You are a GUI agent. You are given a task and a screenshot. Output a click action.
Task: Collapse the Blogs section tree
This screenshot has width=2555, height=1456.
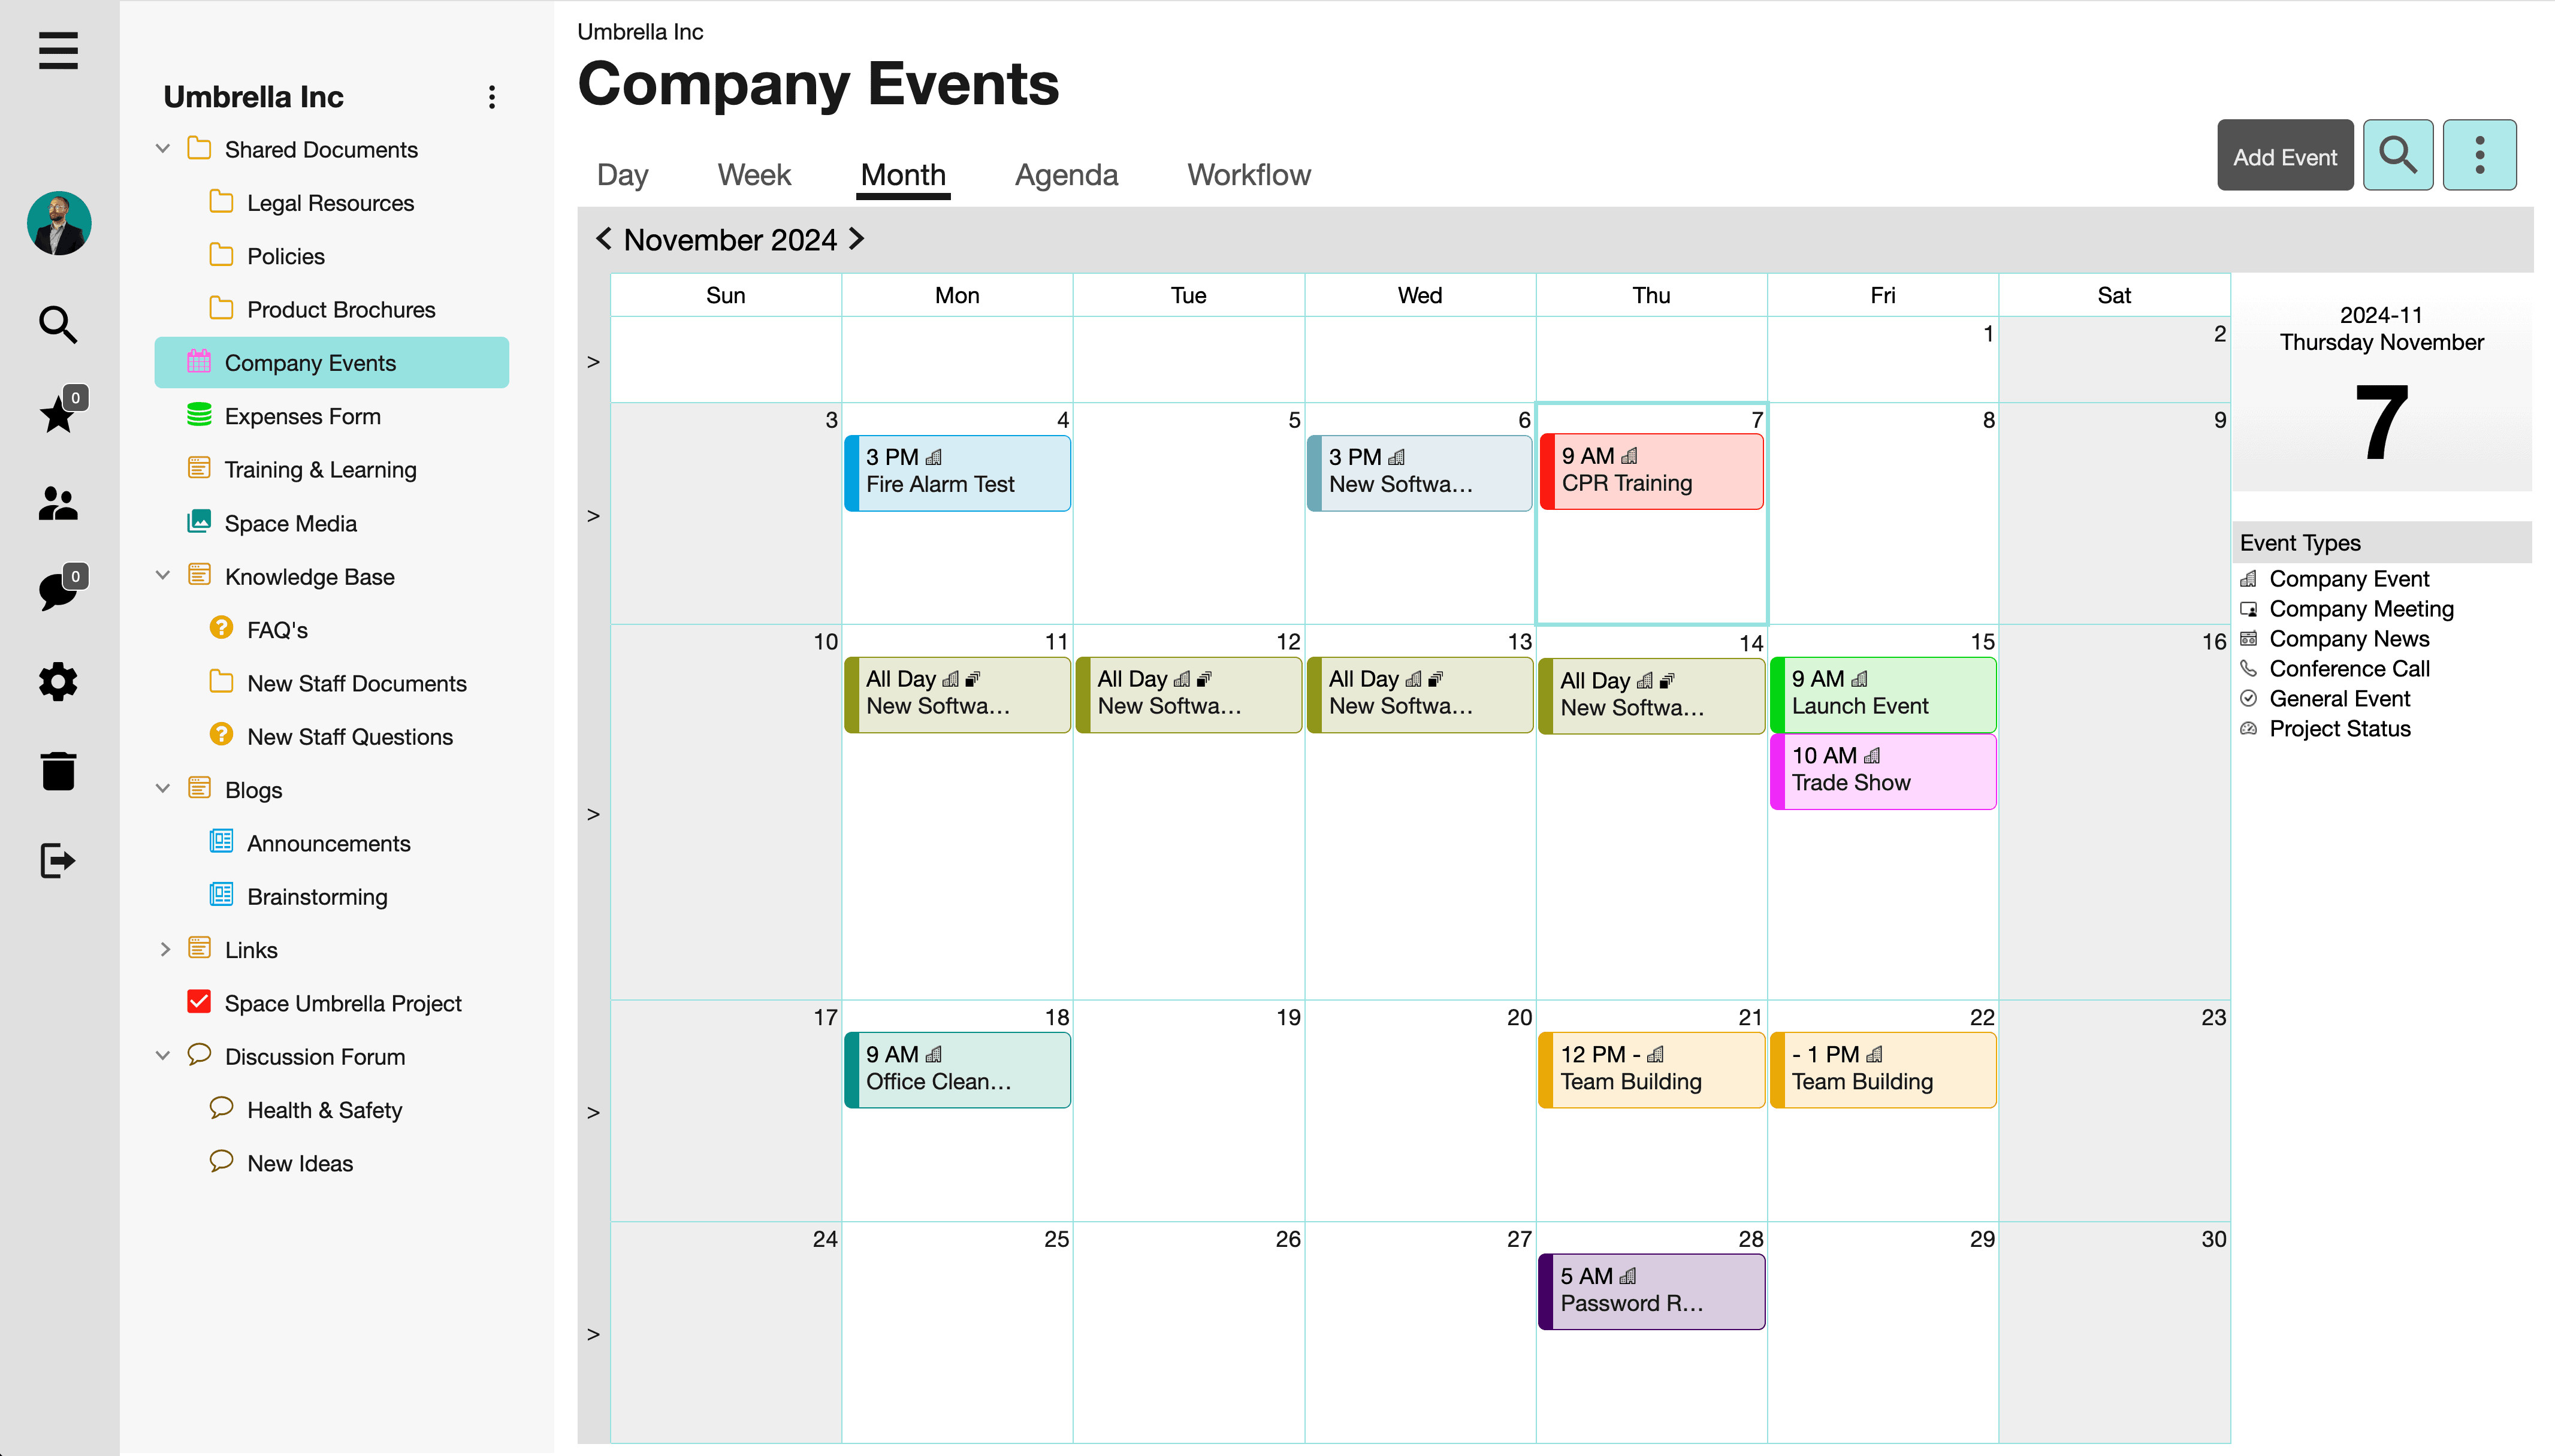163,789
